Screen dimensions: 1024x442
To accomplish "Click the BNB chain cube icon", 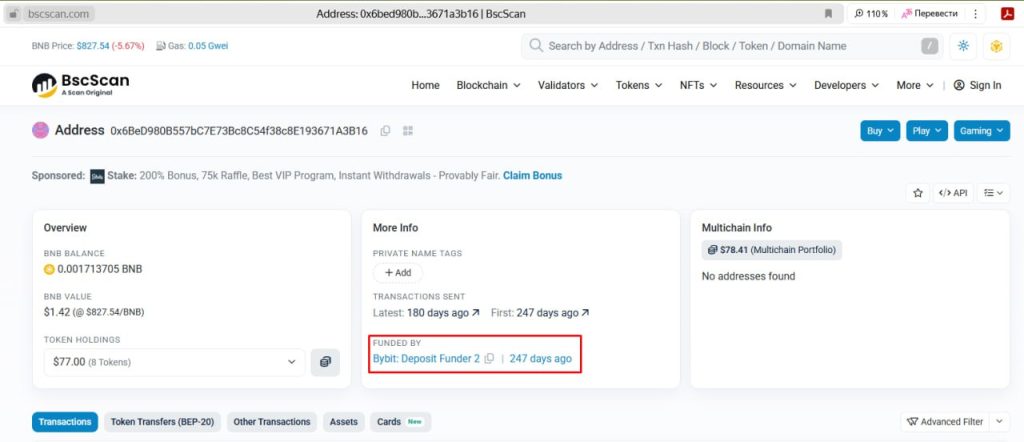I will (995, 46).
